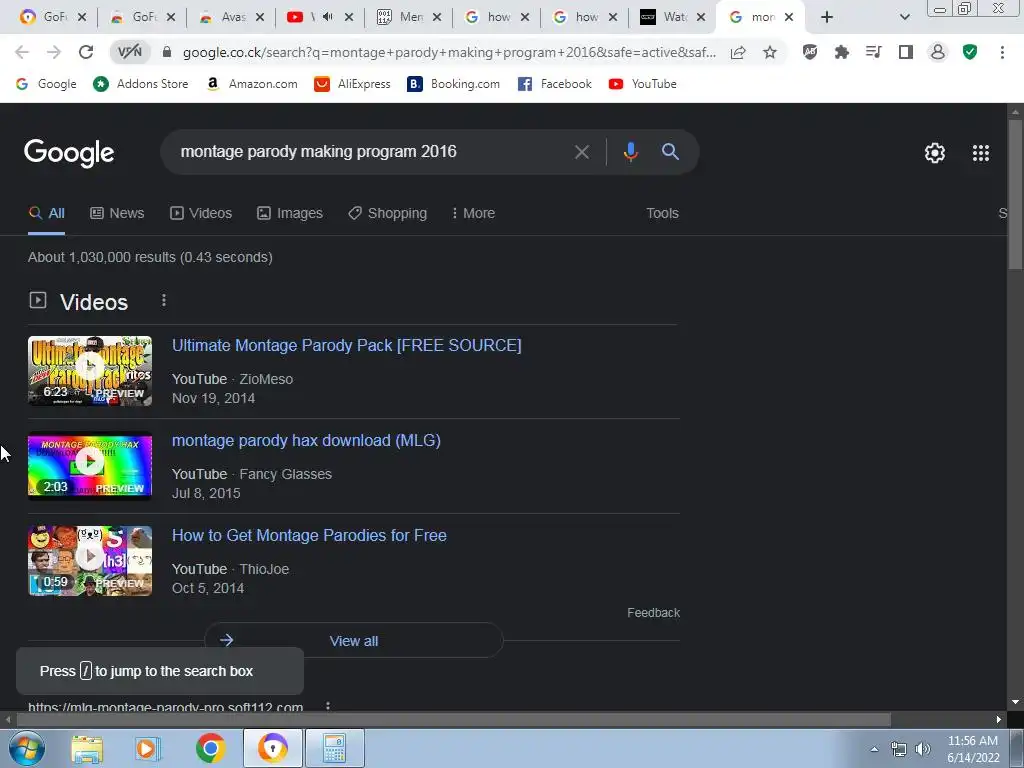The width and height of the screenshot is (1024, 768).
Task: Open the Extensions puzzle piece menu
Action: (x=842, y=52)
